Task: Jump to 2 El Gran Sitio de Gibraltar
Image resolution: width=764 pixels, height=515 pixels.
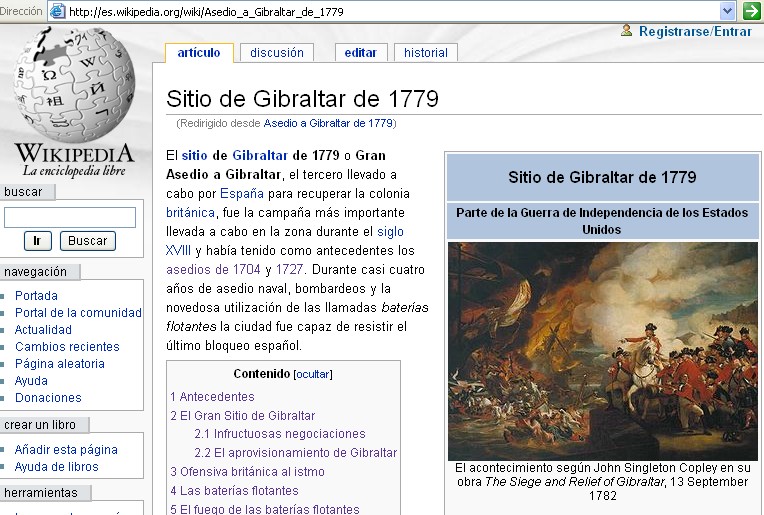Action: (243, 416)
